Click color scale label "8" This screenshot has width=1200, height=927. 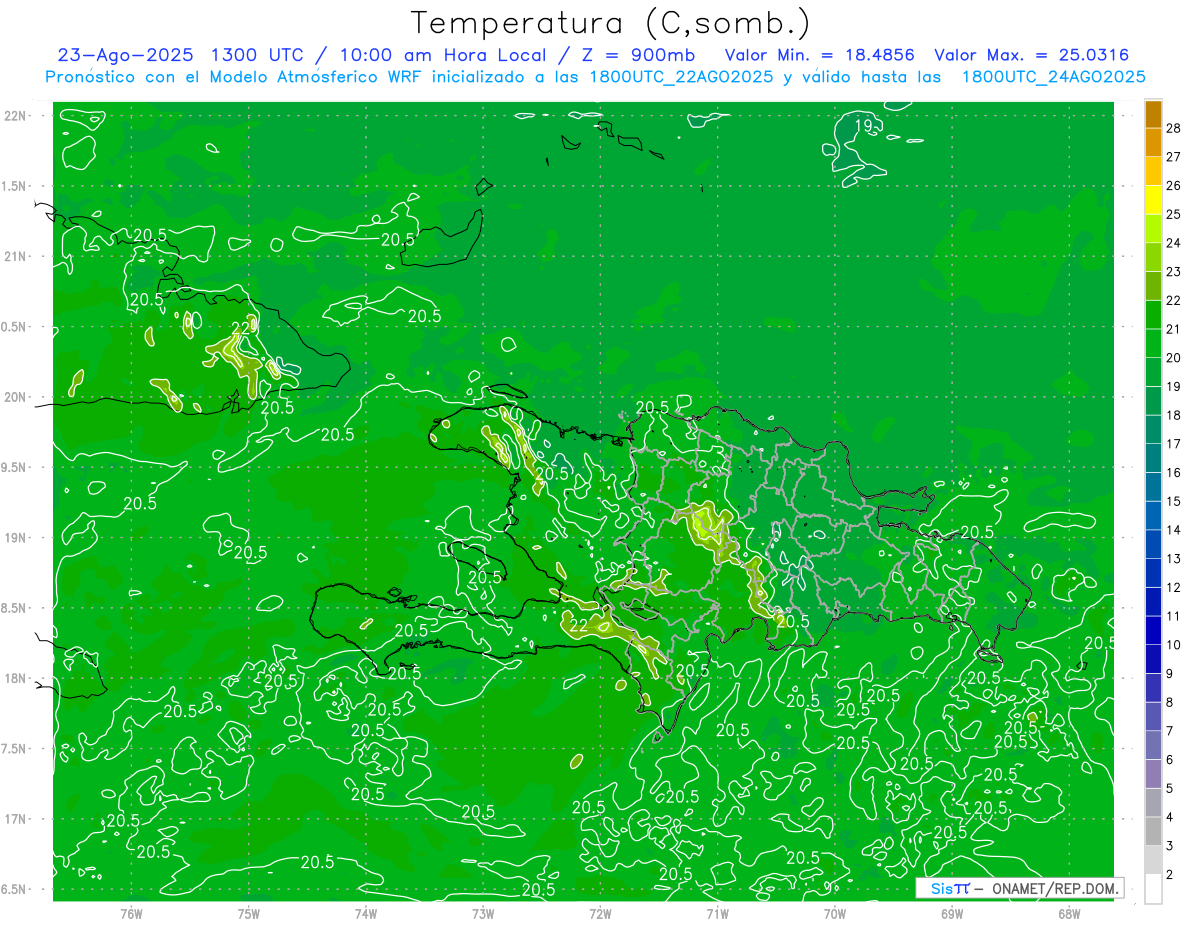click(1170, 702)
